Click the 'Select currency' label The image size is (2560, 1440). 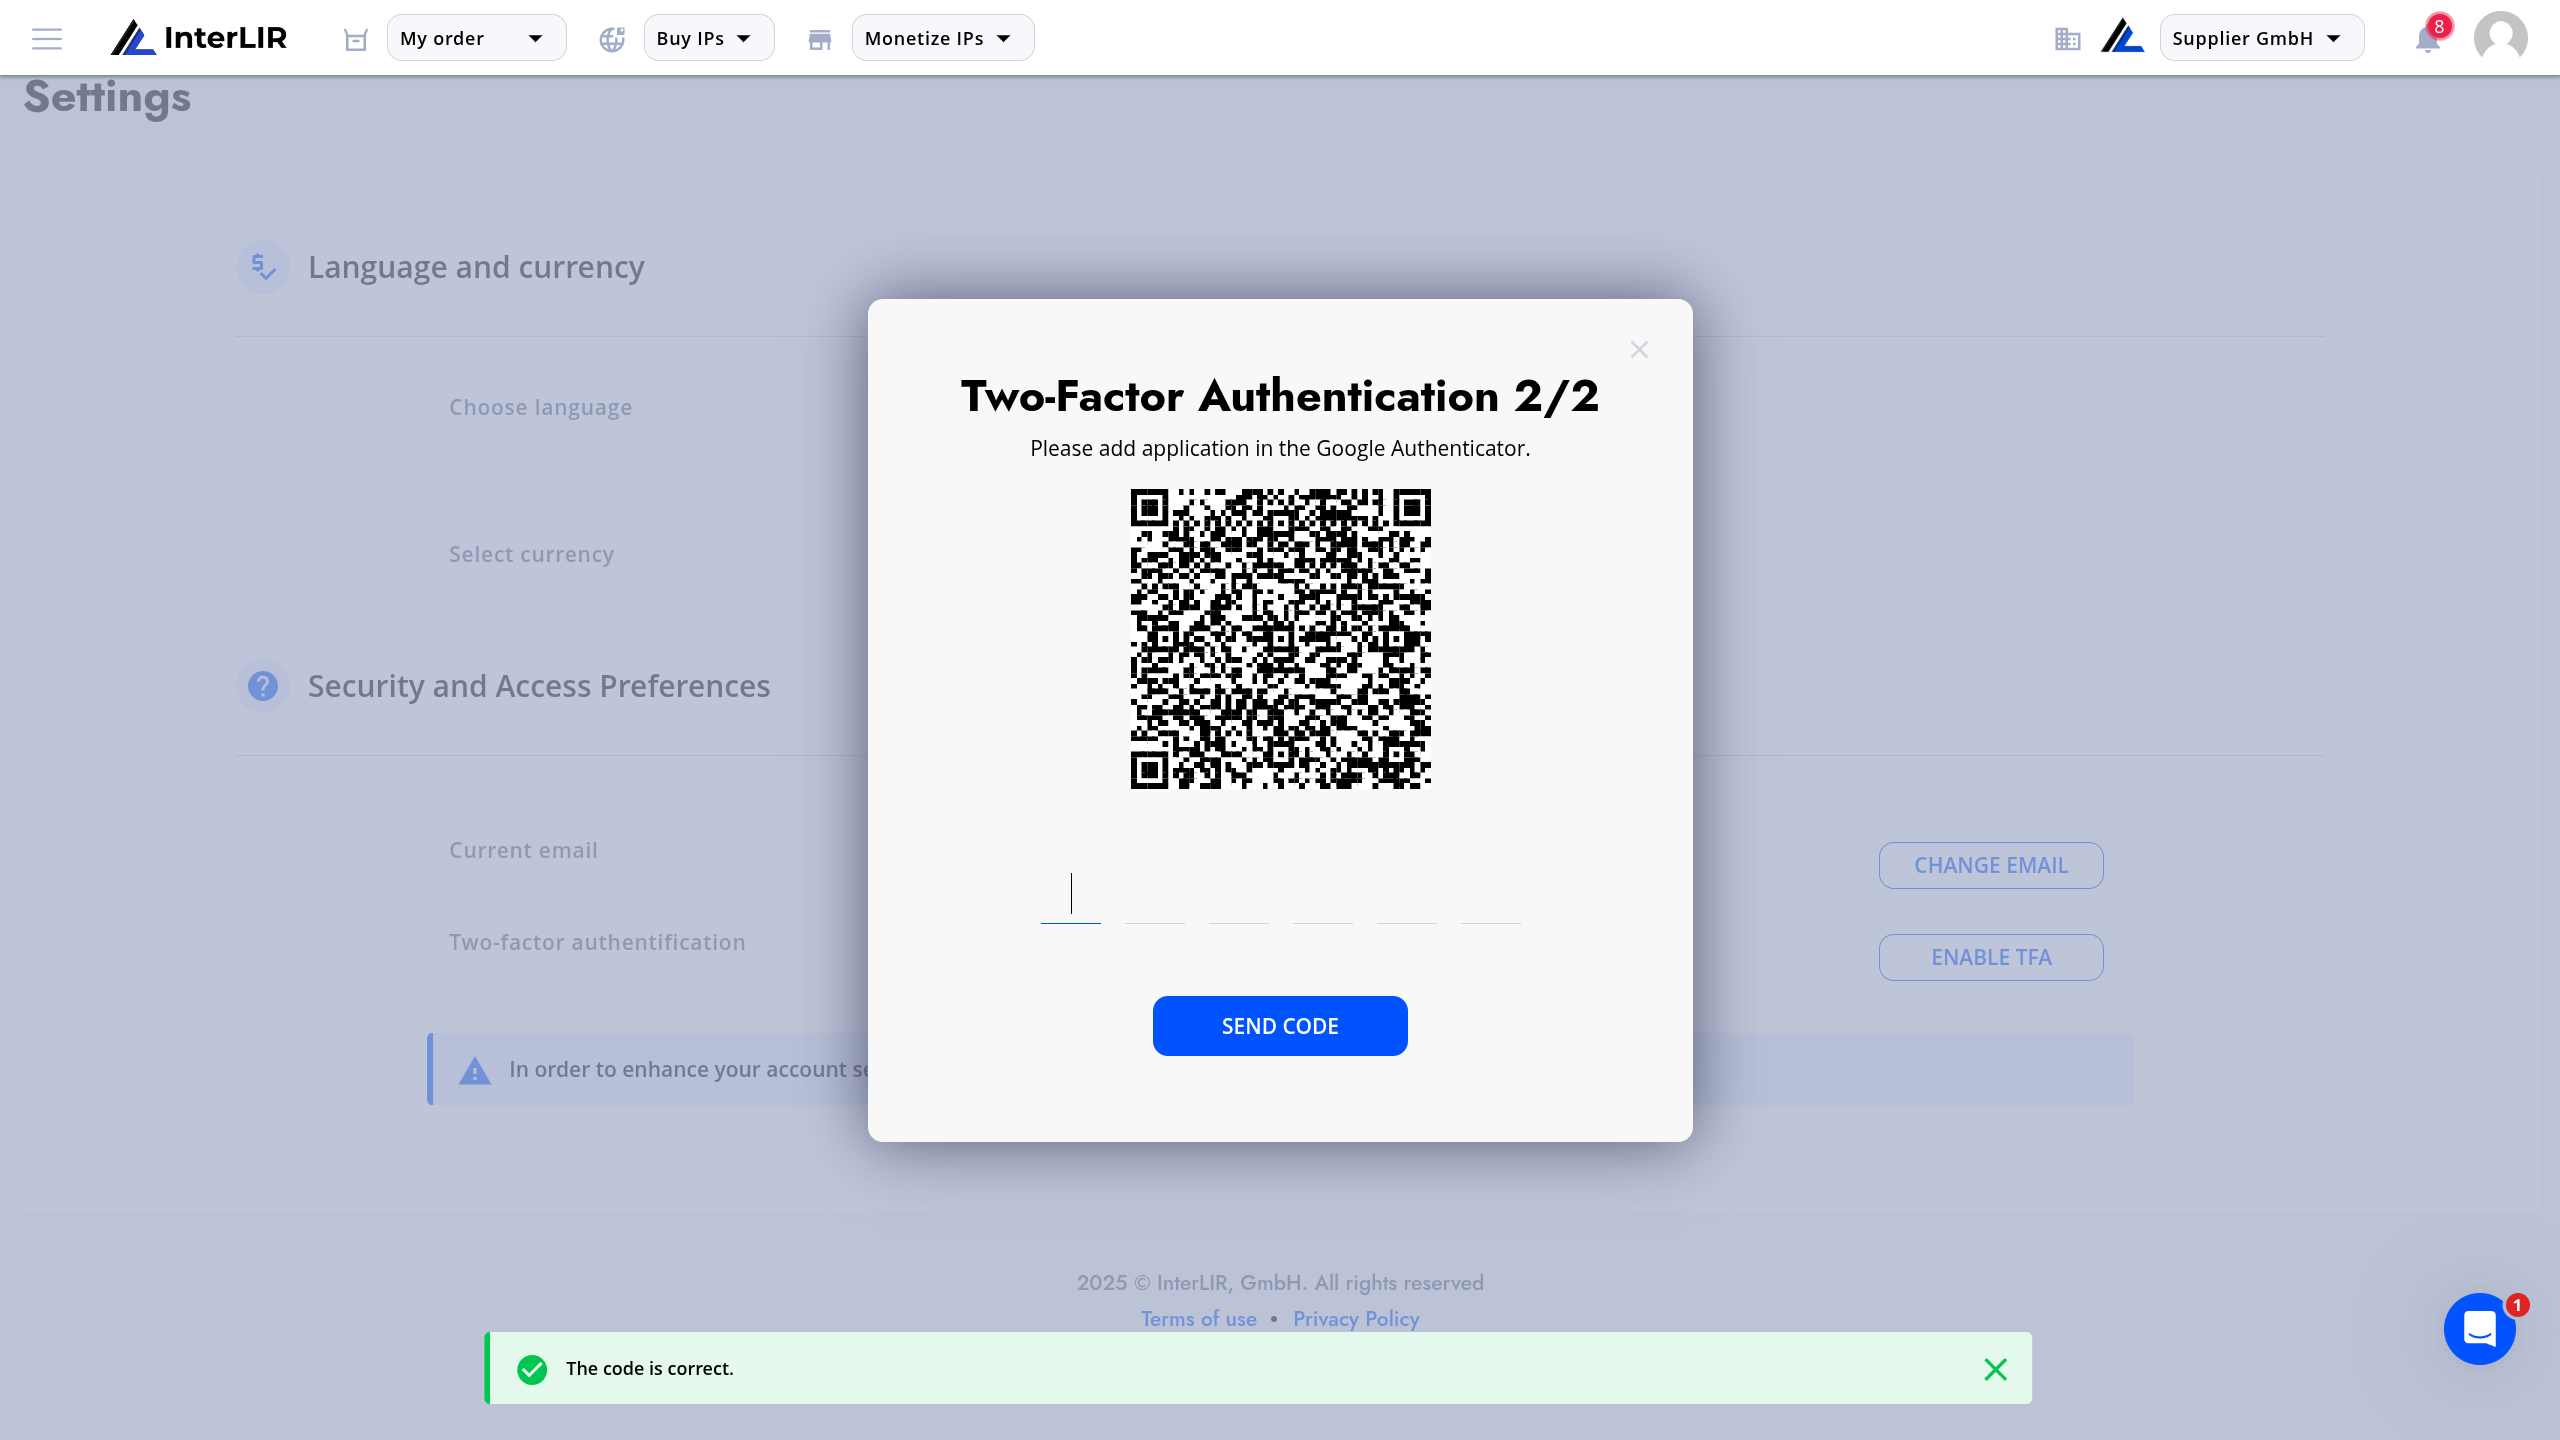coord(531,554)
